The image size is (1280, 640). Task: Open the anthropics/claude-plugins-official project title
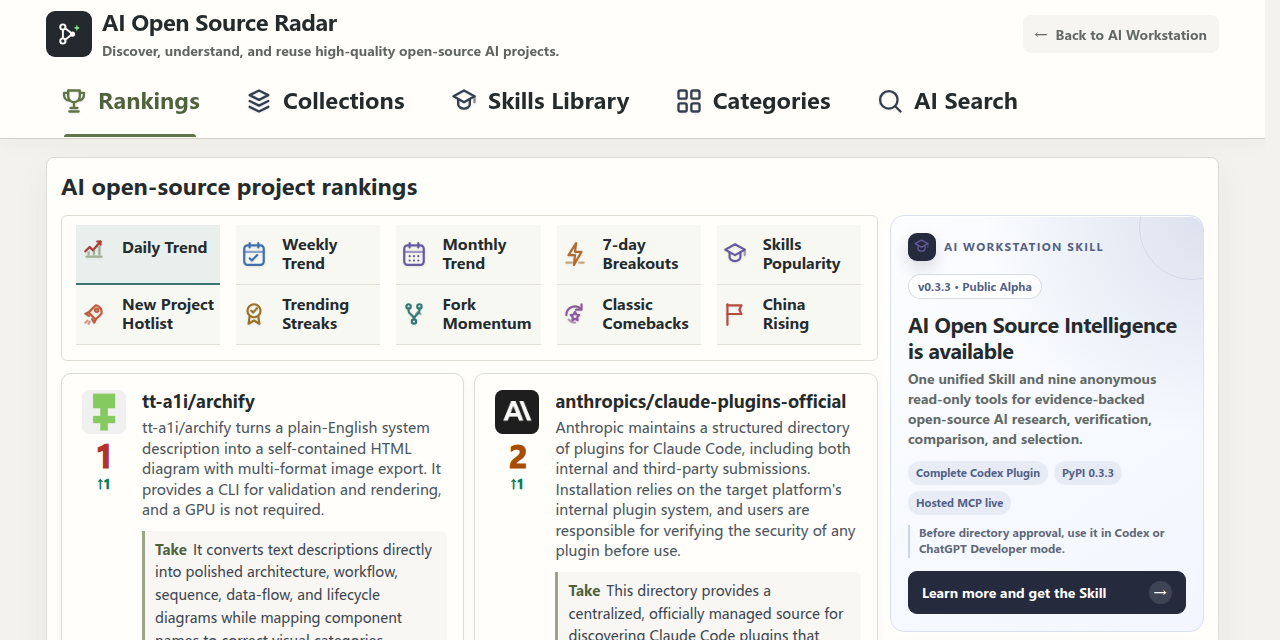(701, 402)
